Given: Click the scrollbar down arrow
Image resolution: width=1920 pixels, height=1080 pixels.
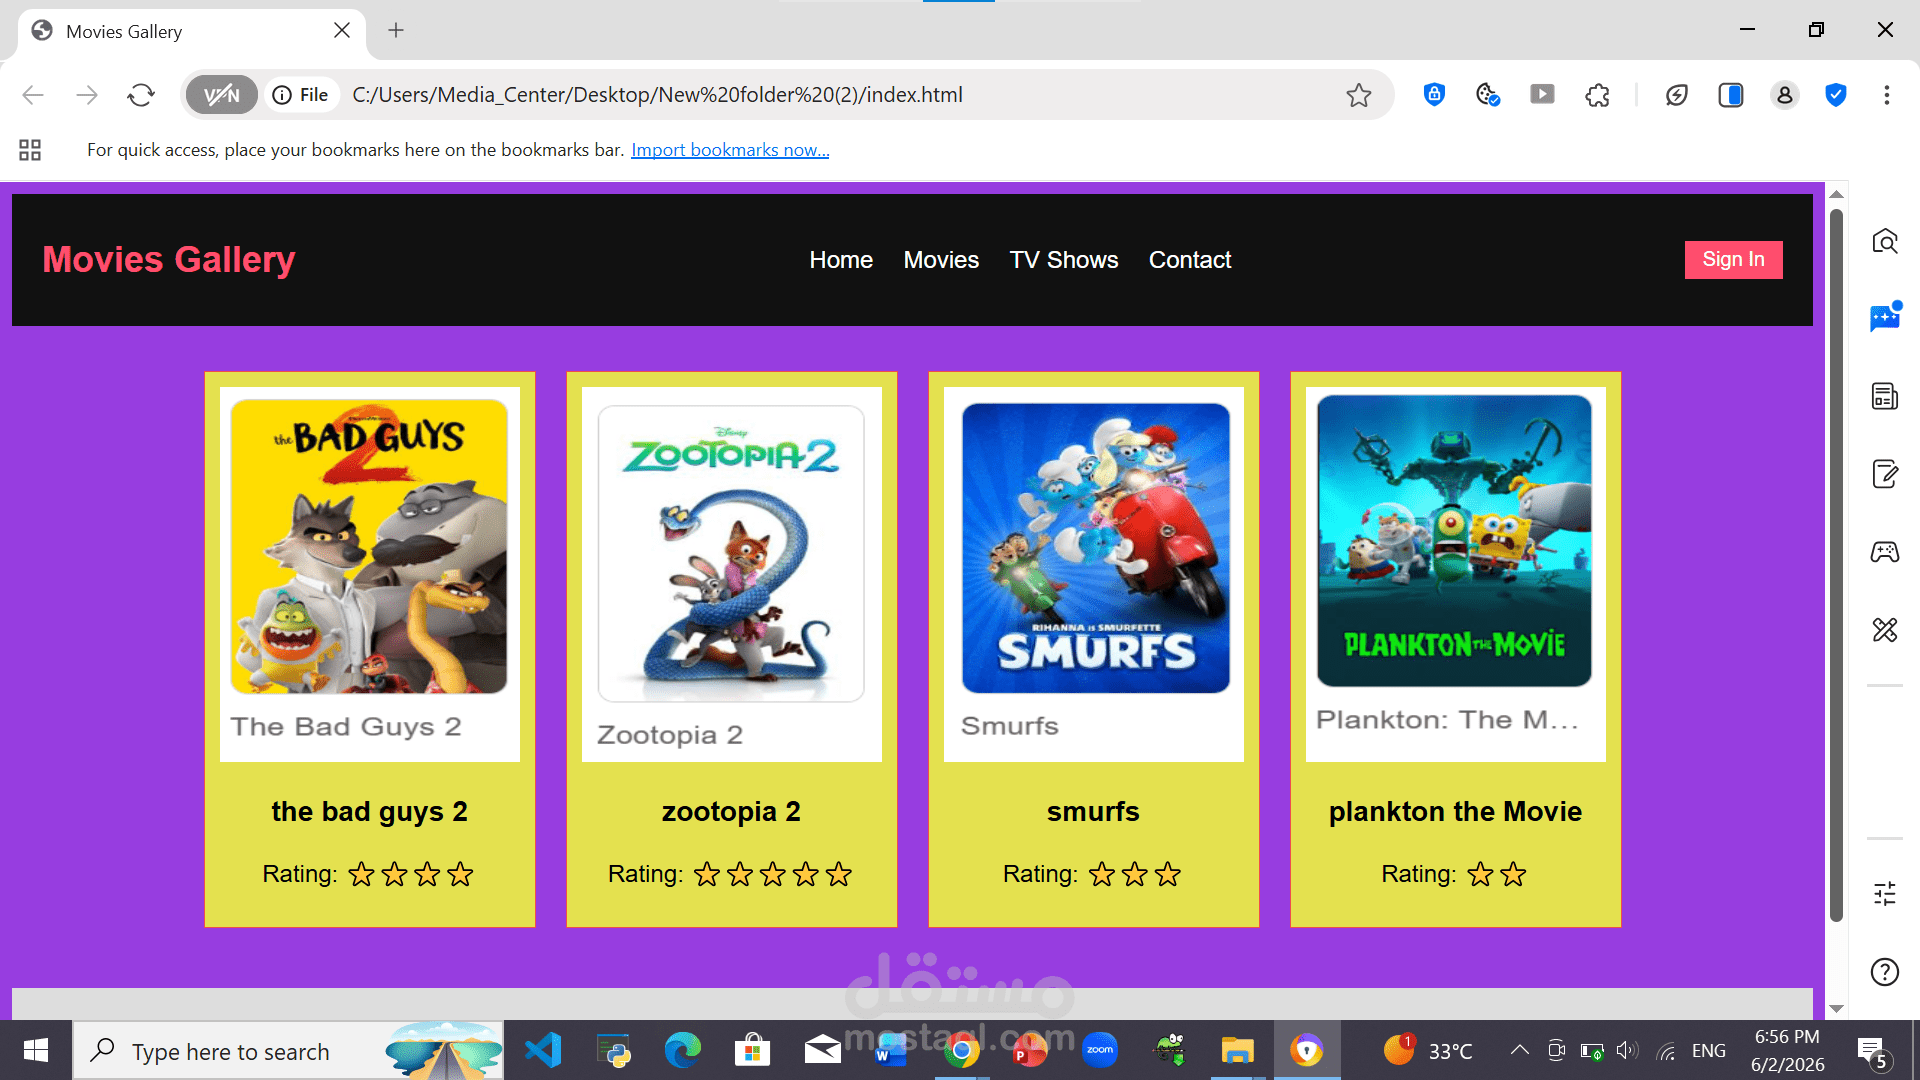Looking at the screenshot, I should coord(1836,1009).
